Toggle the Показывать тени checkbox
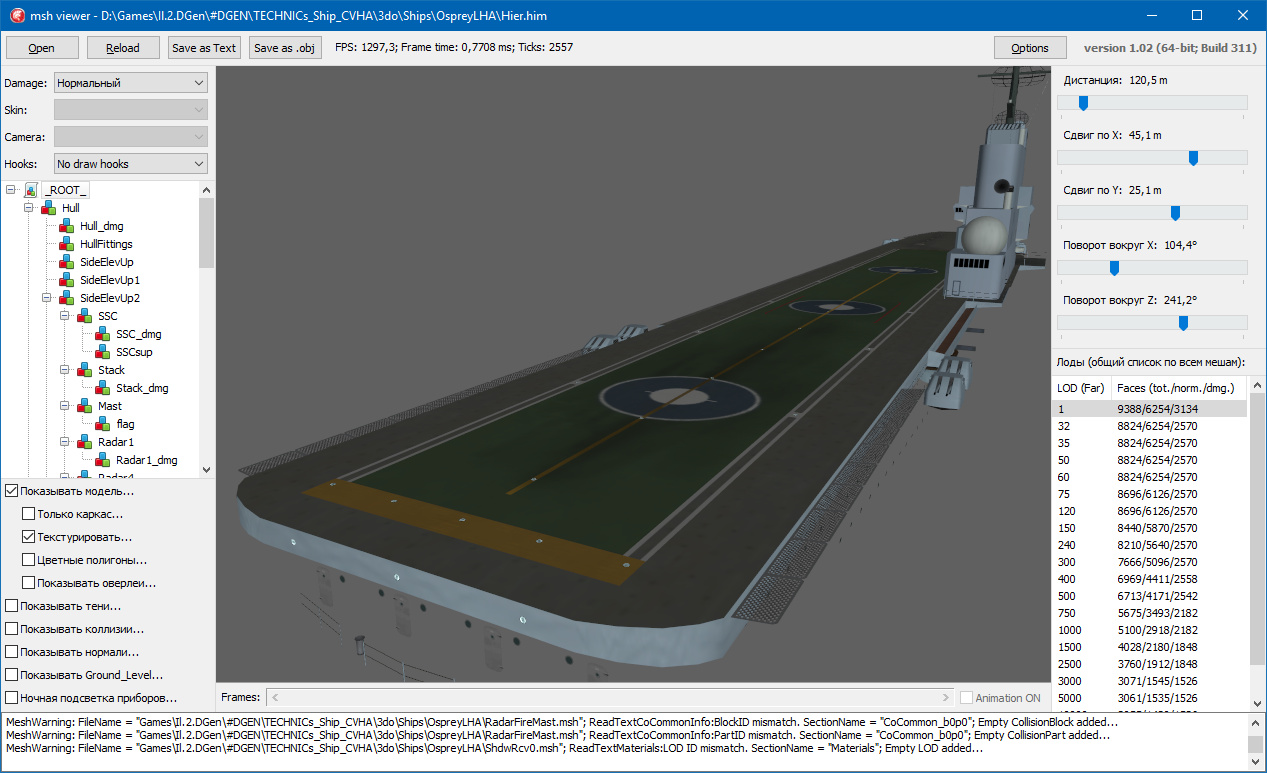 [x=11, y=606]
